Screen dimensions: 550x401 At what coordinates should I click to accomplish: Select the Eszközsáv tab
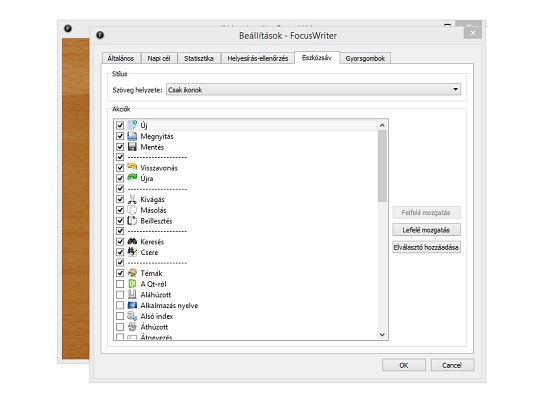(x=317, y=58)
